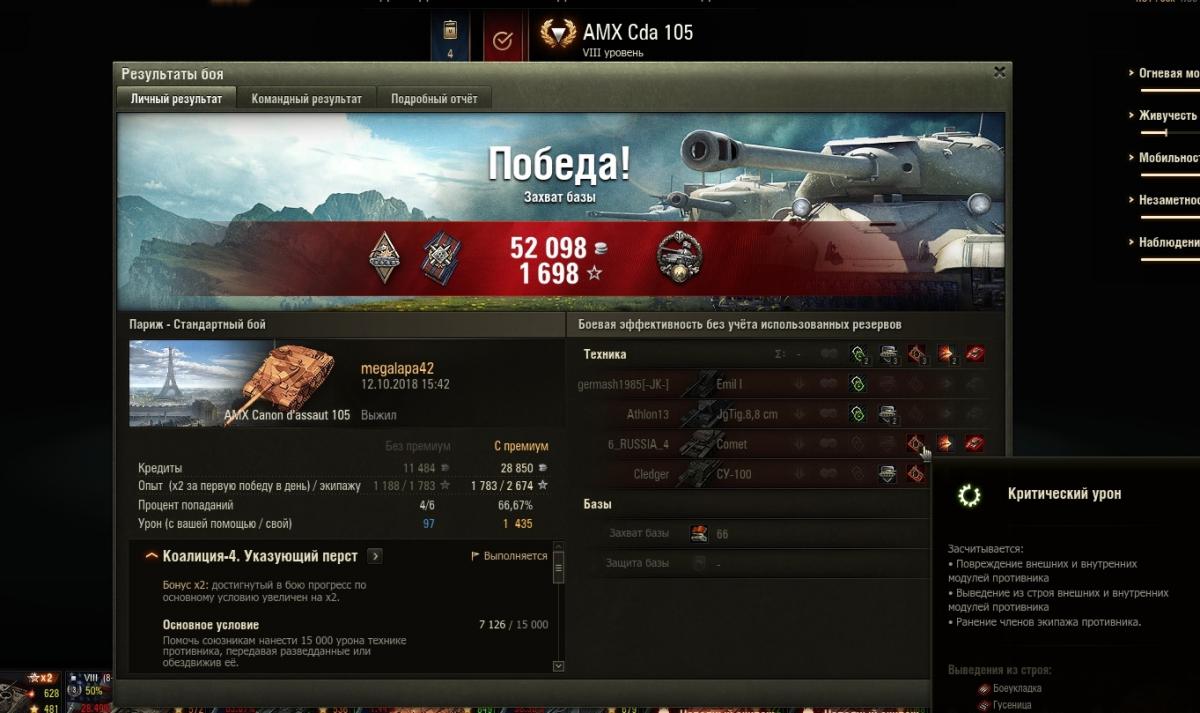The image size is (1200, 713).
Task: Click the damage-dealt header icon under Техника
Action: tap(945, 354)
